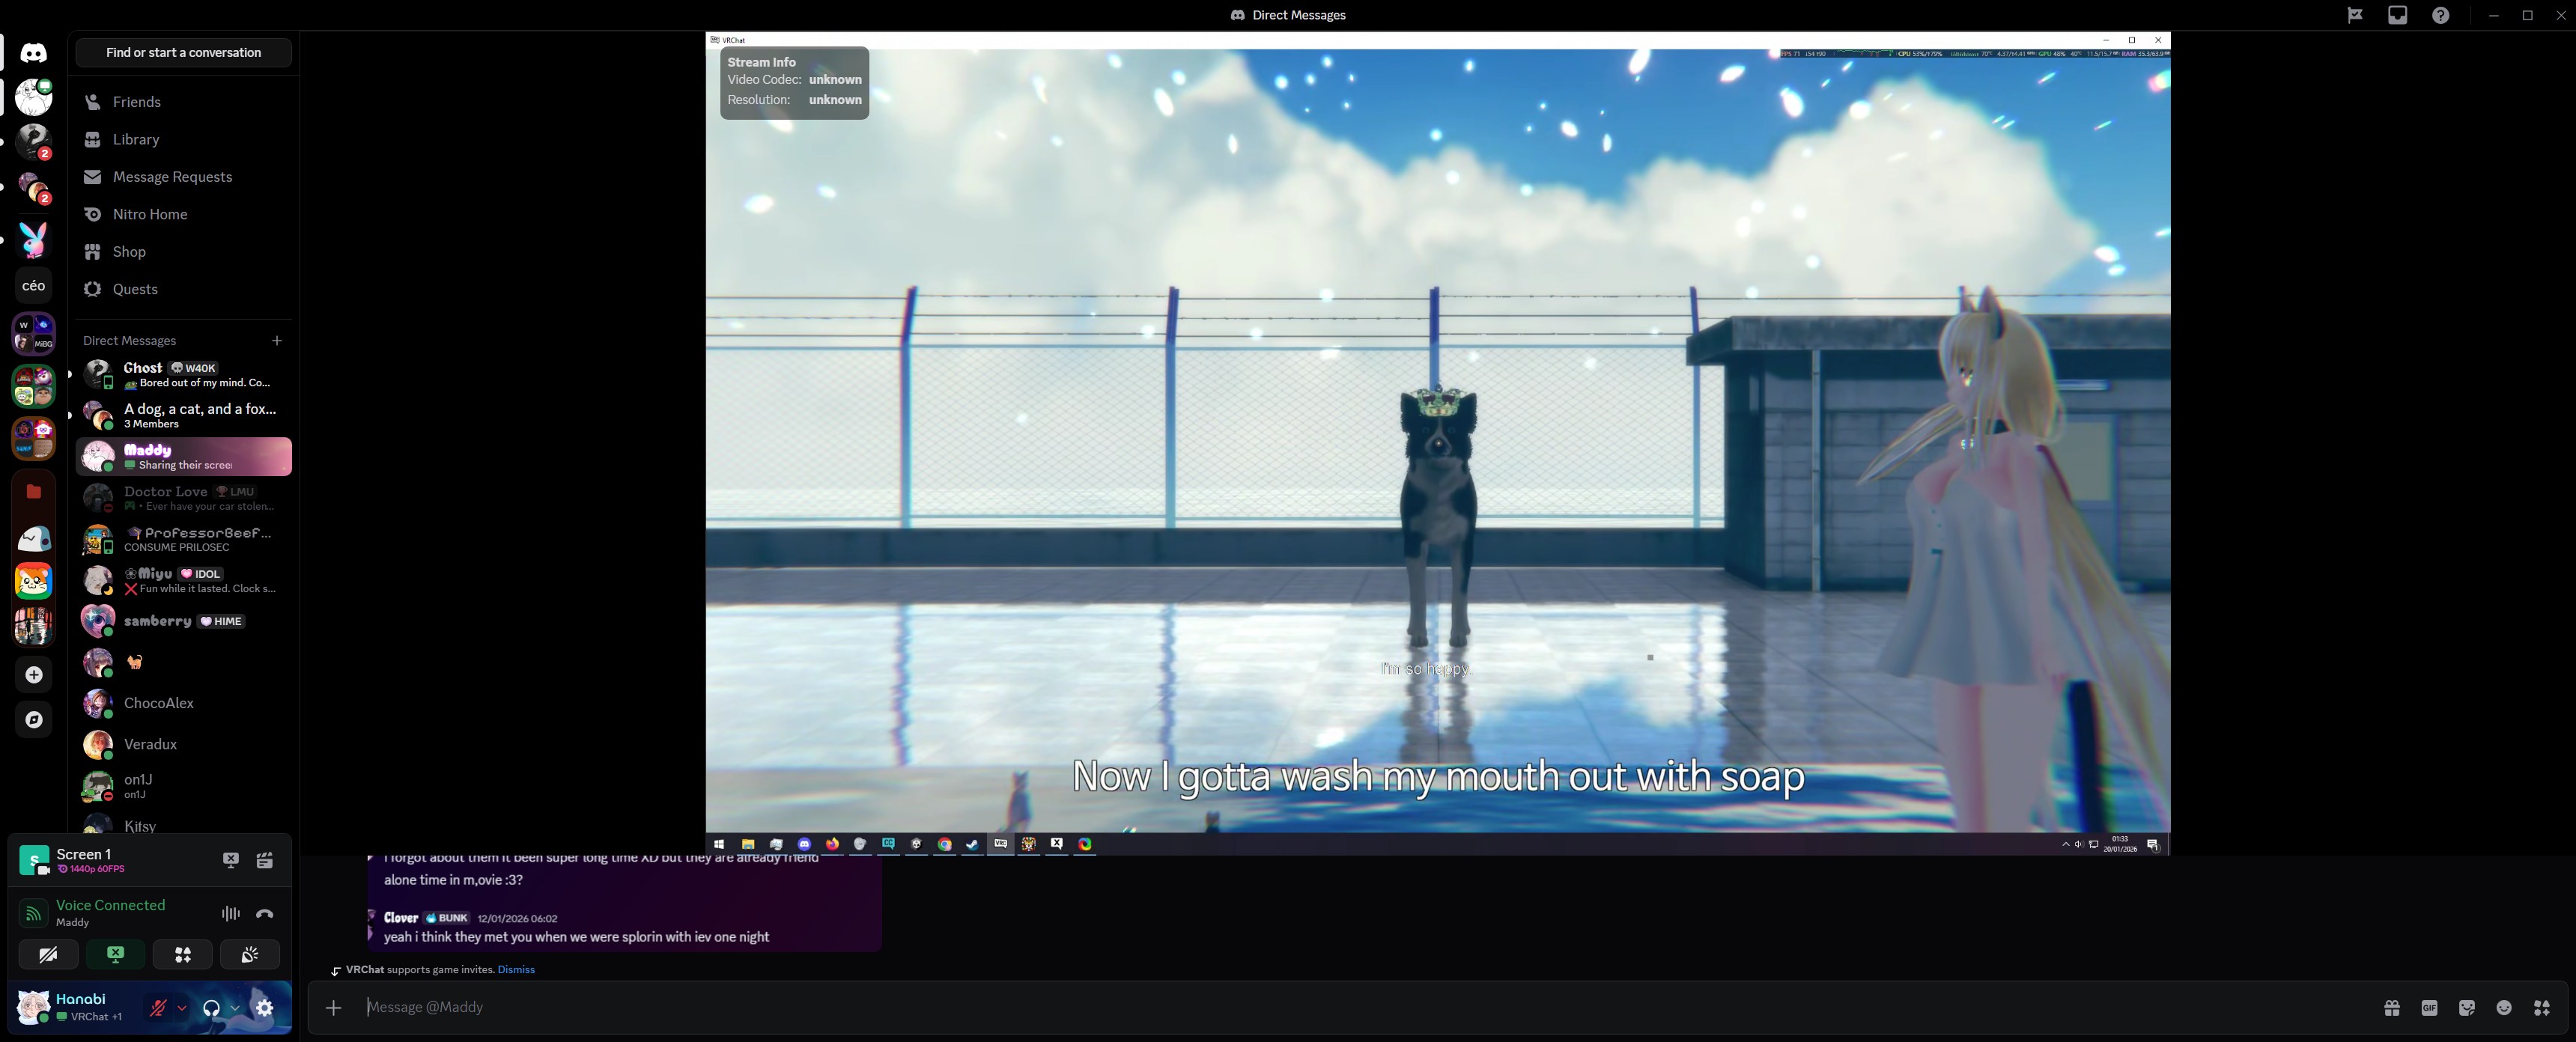Expand microphone input options arrow

point(182,1008)
